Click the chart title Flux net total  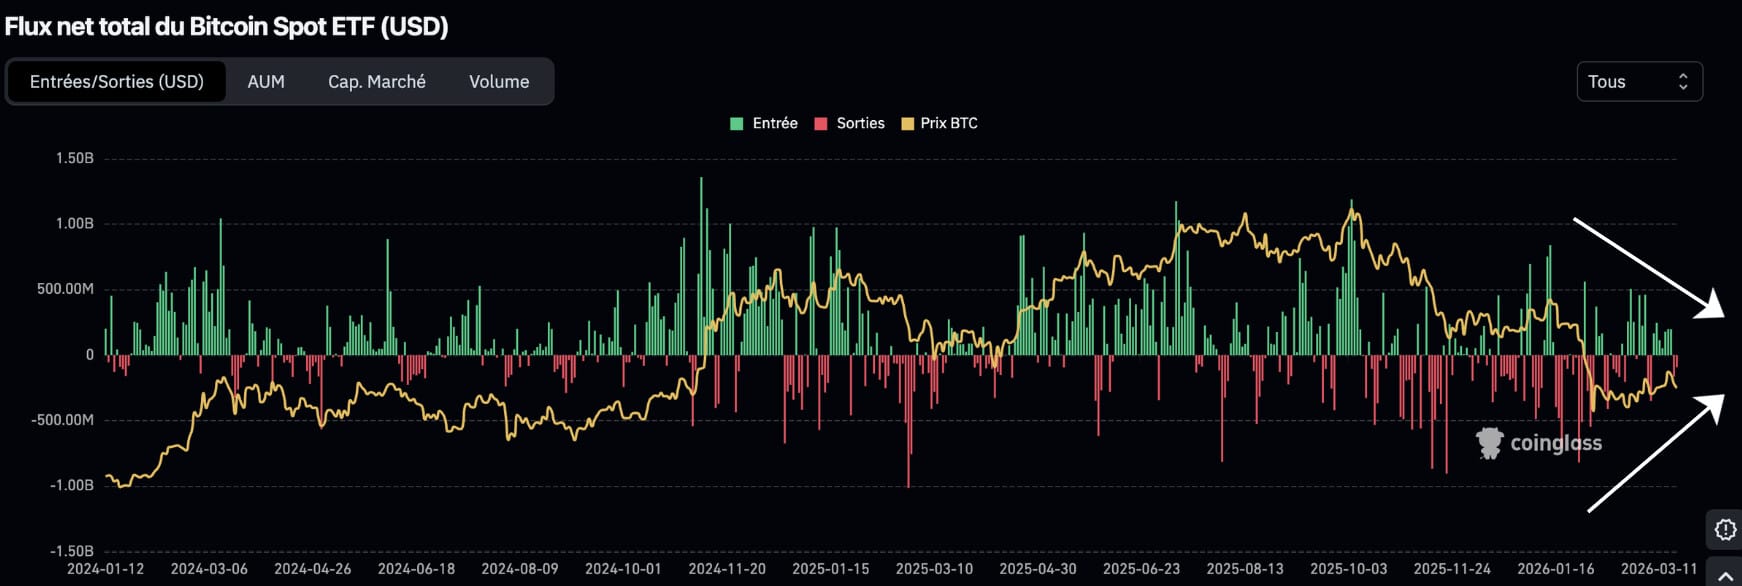(227, 27)
